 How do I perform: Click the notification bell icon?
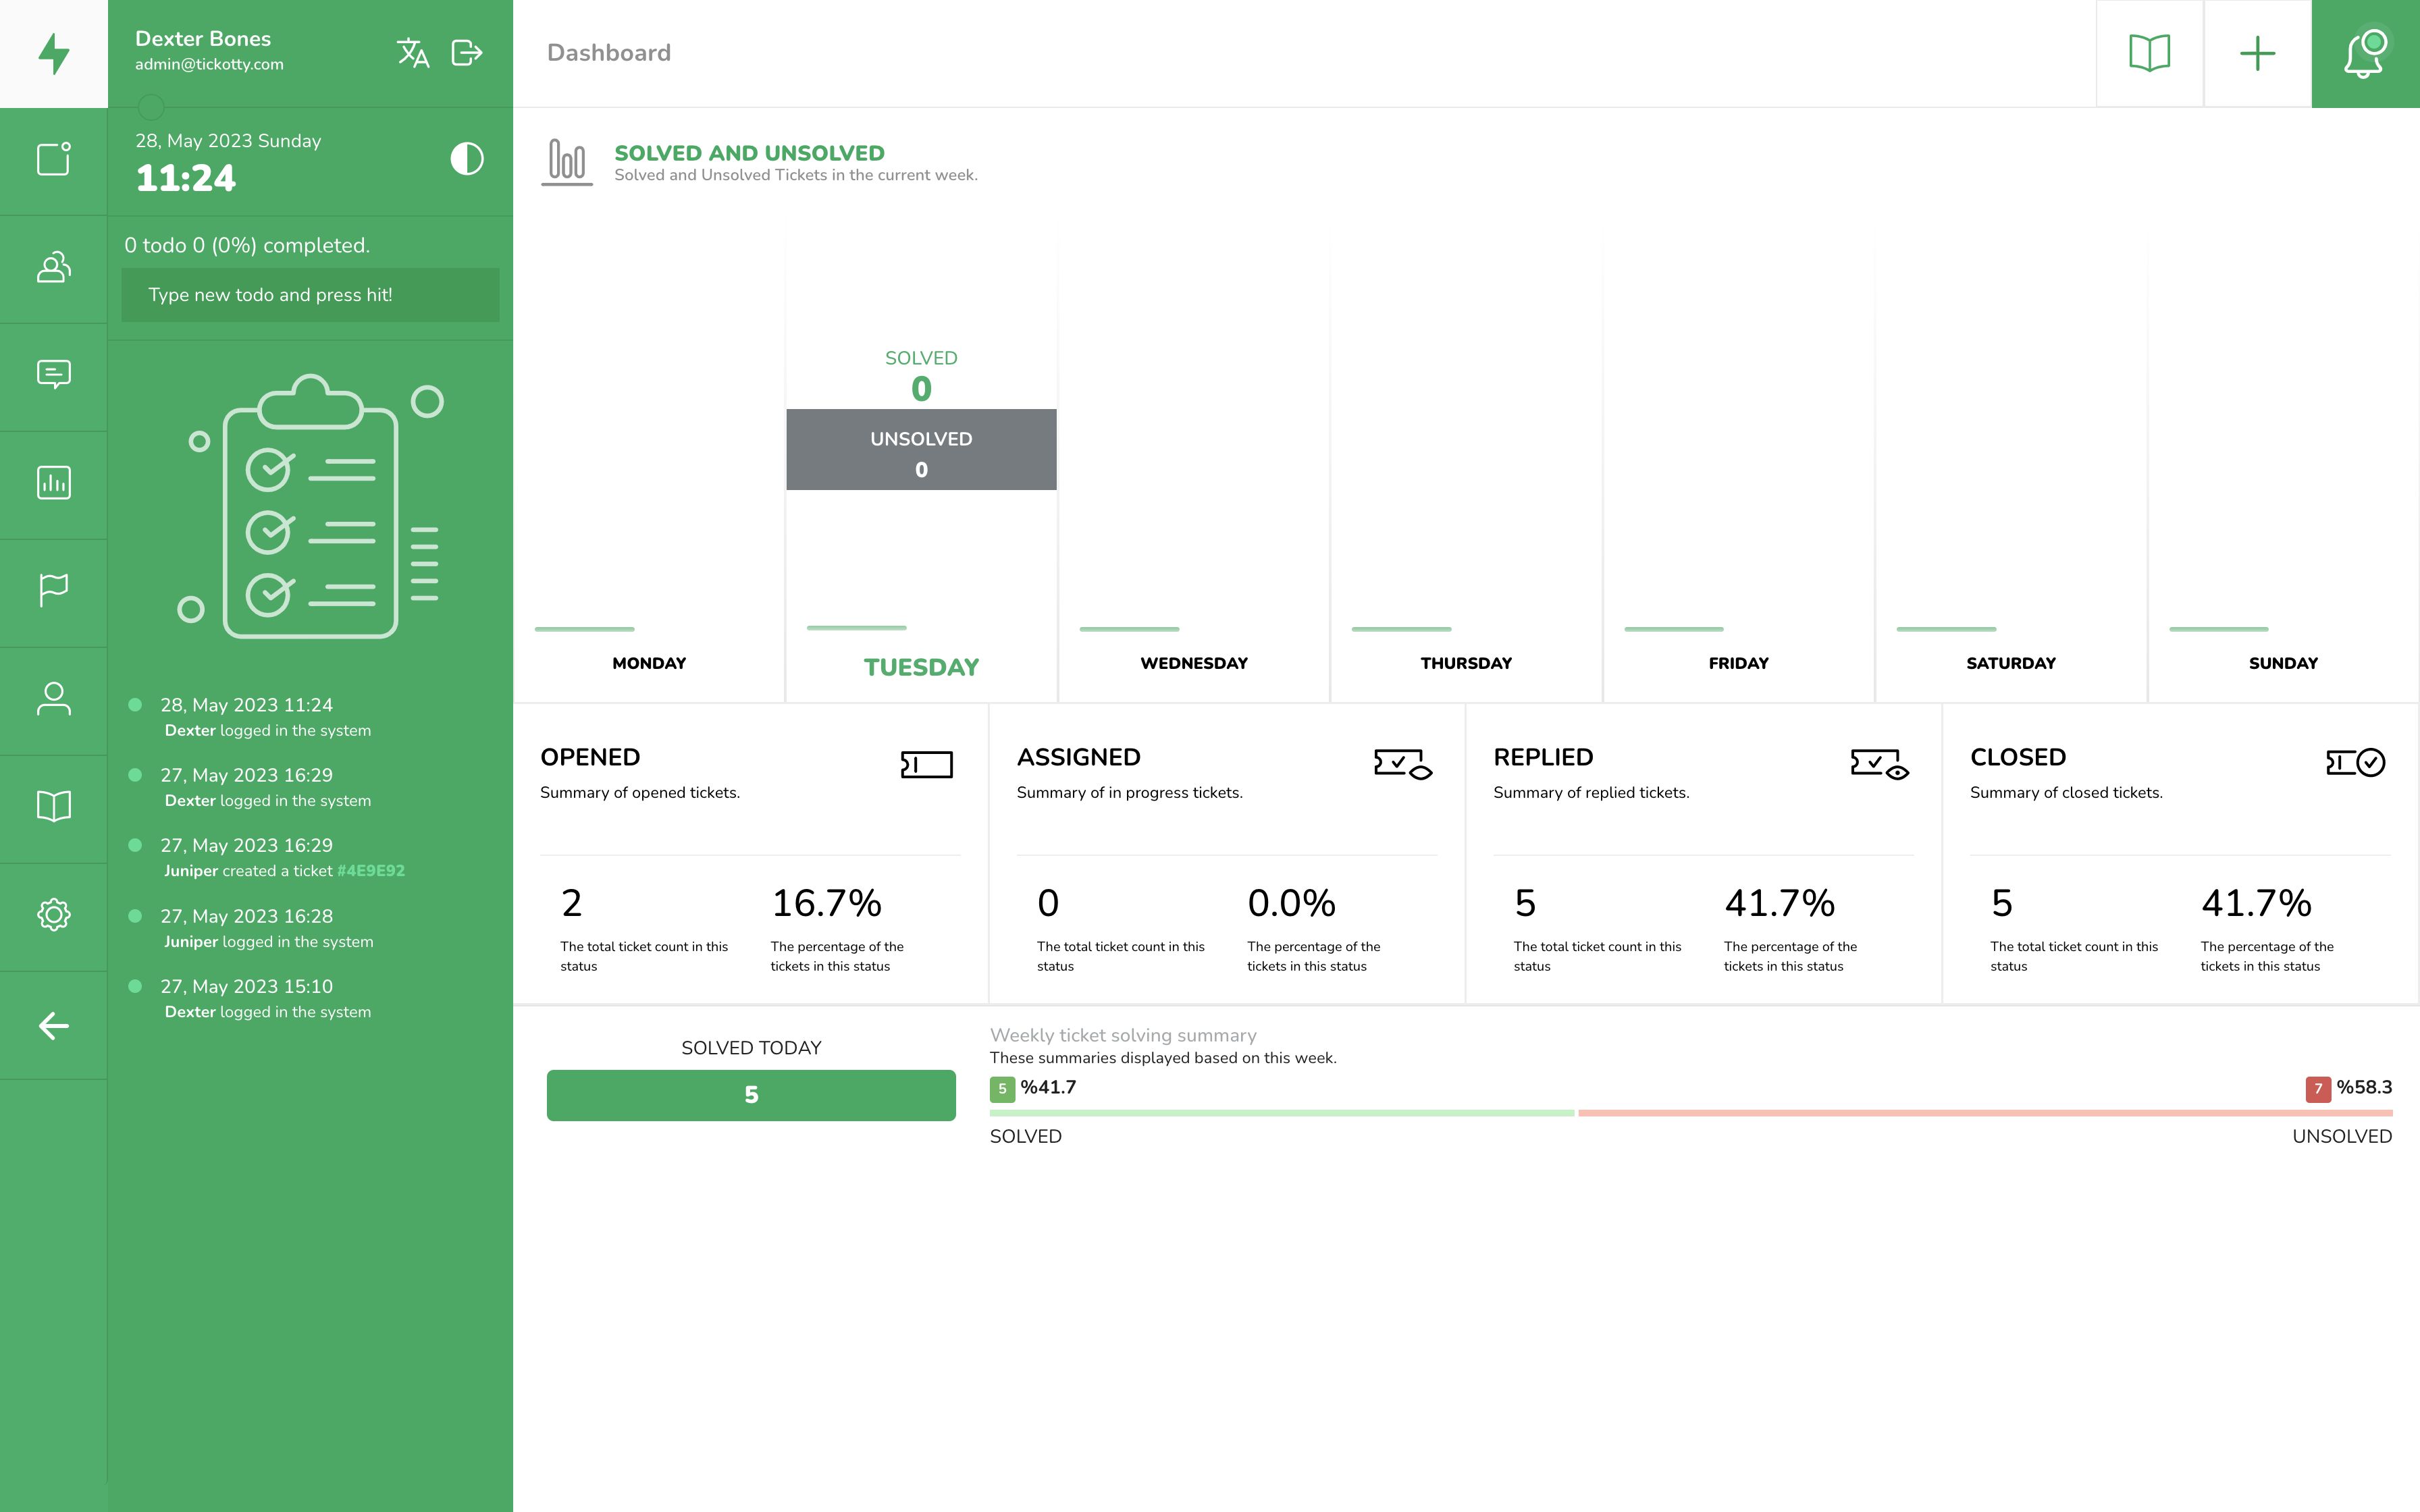click(x=2364, y=53)
